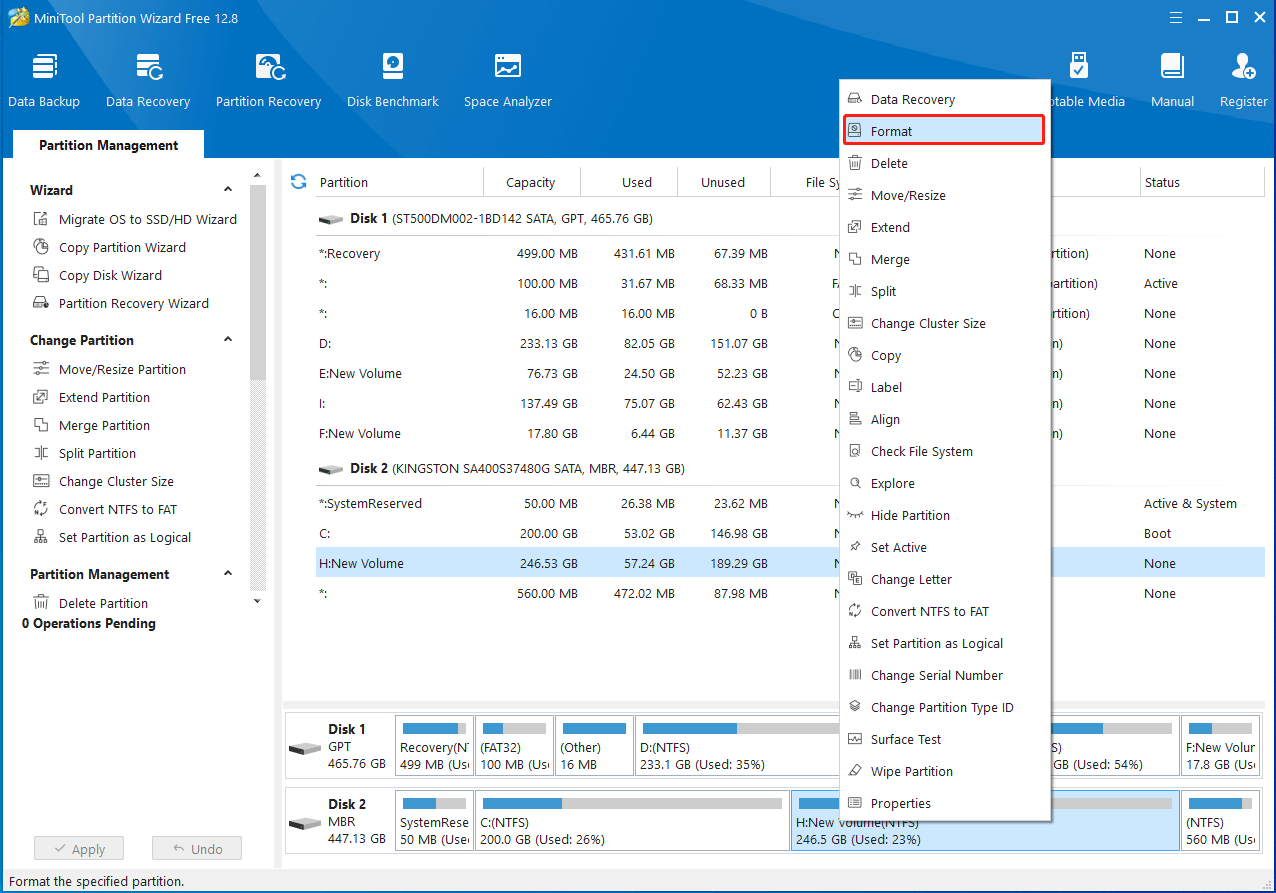Select Format in the context menu
The height and width of the screenshot is (893, 1276).
pos(944,131)
